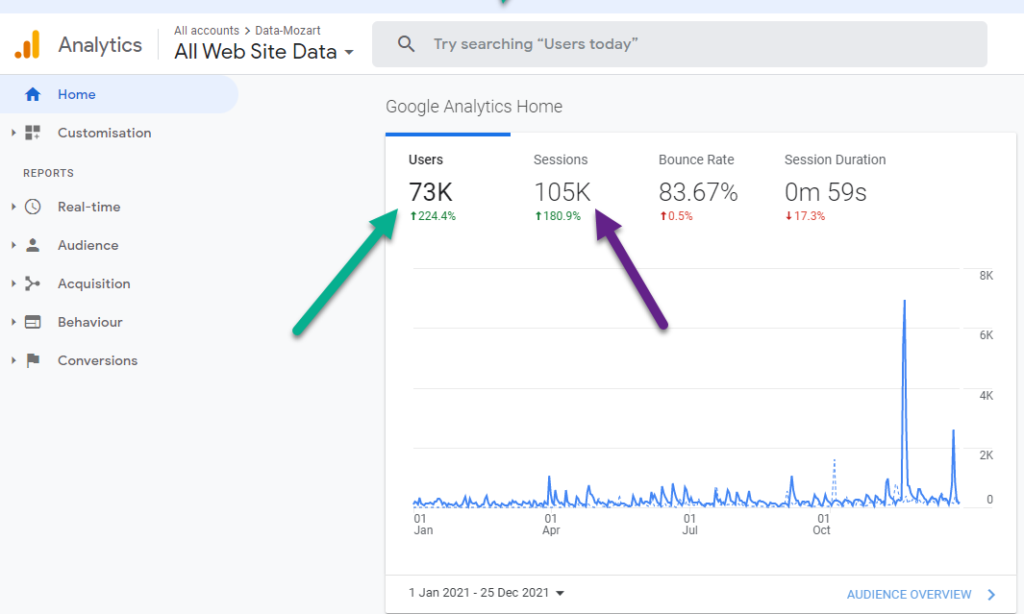Open the Home menu item
Viewport: 1024px width, 614px height.
tap(119, 94)
